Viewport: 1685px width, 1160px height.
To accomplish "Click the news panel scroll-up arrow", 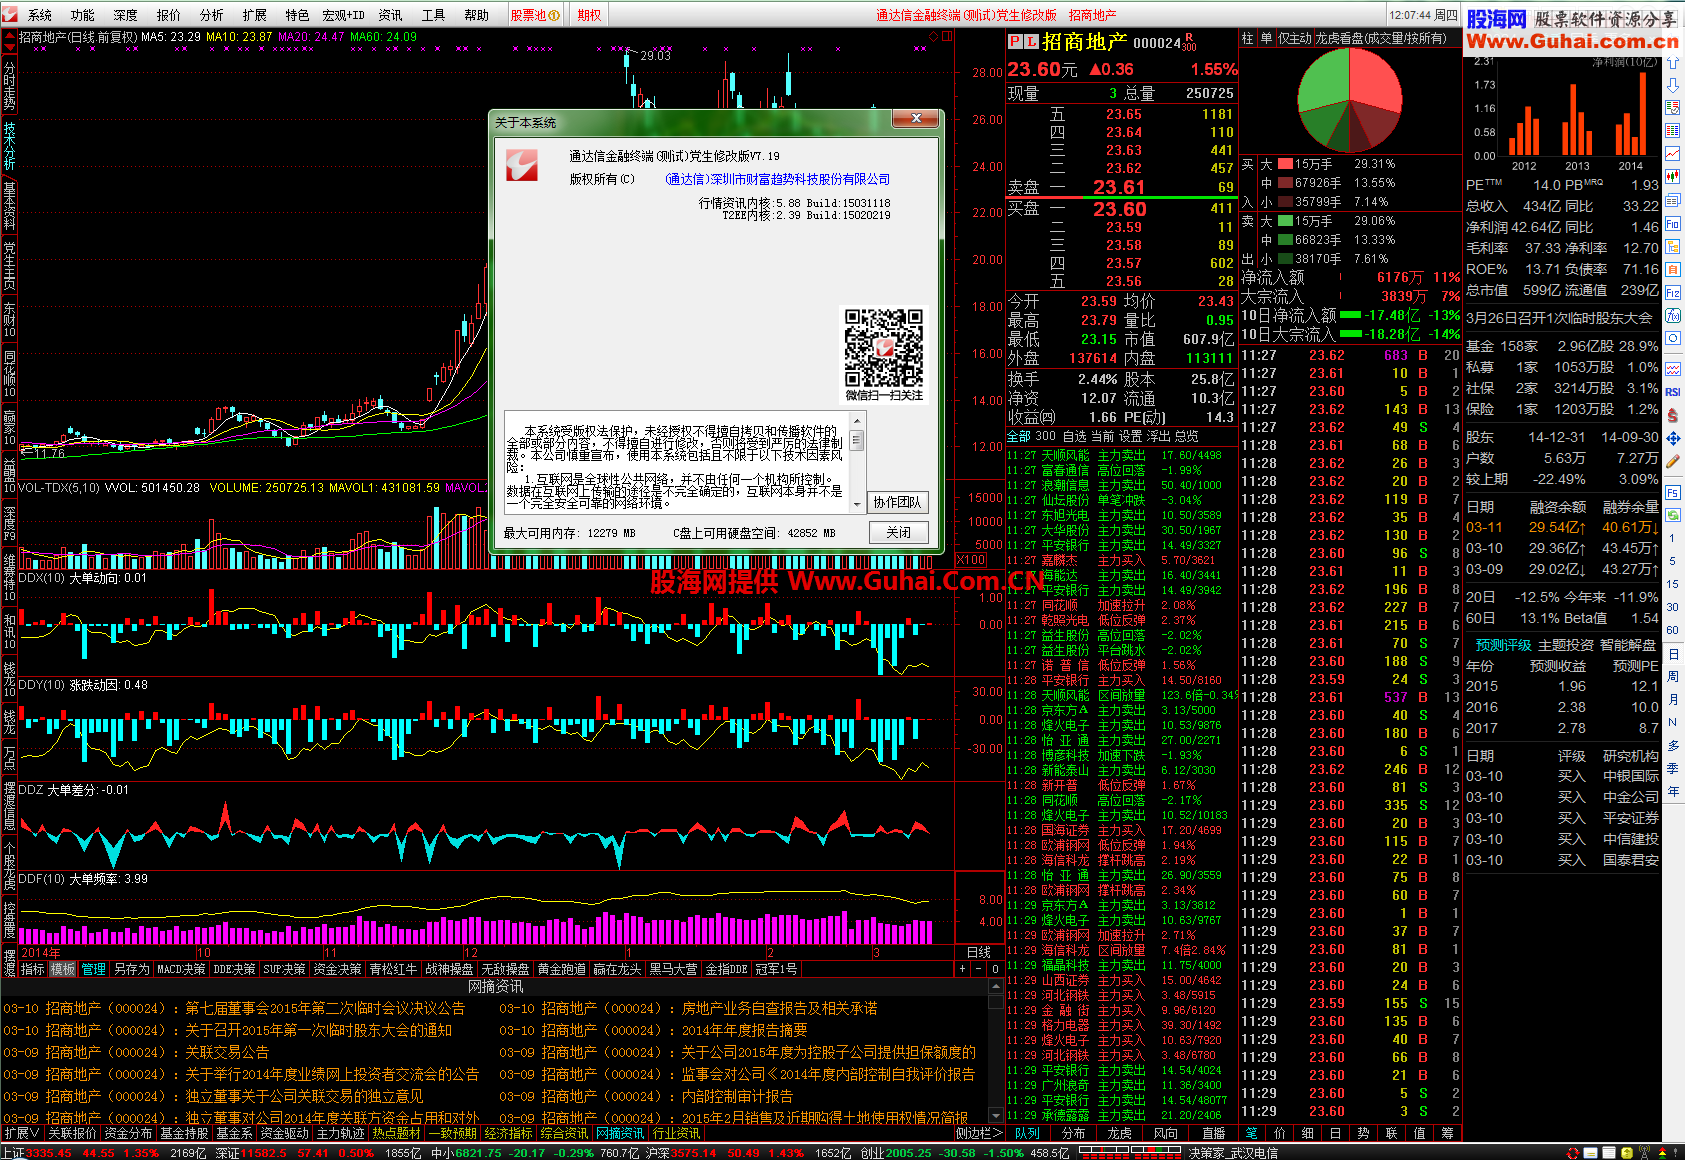I will [x=995, y=987].
